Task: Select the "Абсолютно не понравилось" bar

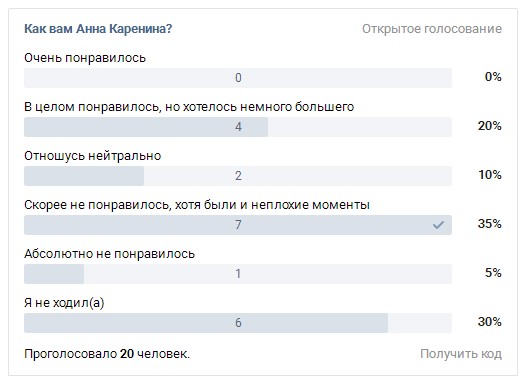Action: coord(238,274)
